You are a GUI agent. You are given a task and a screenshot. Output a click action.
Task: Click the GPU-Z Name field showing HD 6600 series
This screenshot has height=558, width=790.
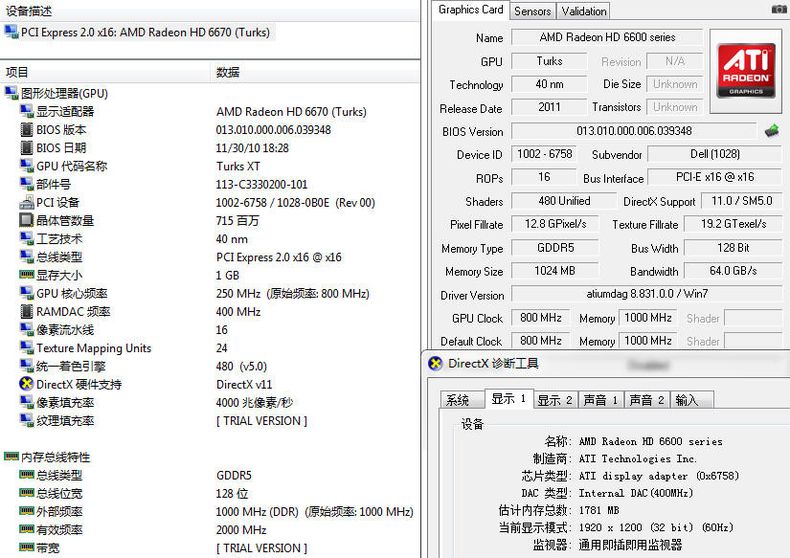[x=607, y=37]
